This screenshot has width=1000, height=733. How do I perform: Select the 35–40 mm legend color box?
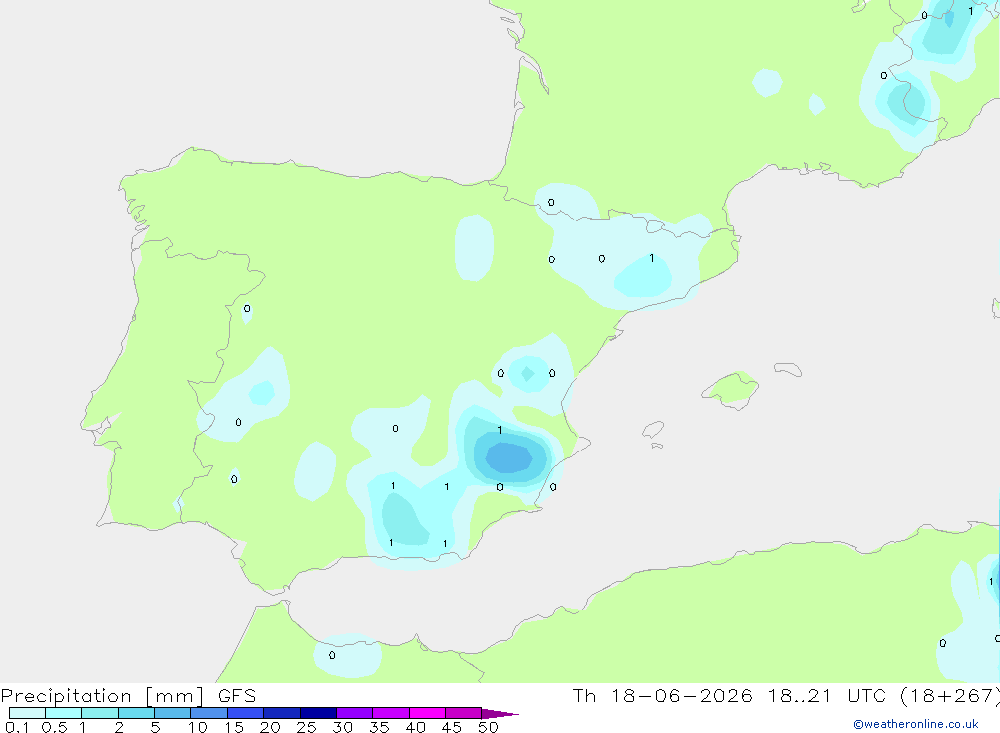coord(390,713)
